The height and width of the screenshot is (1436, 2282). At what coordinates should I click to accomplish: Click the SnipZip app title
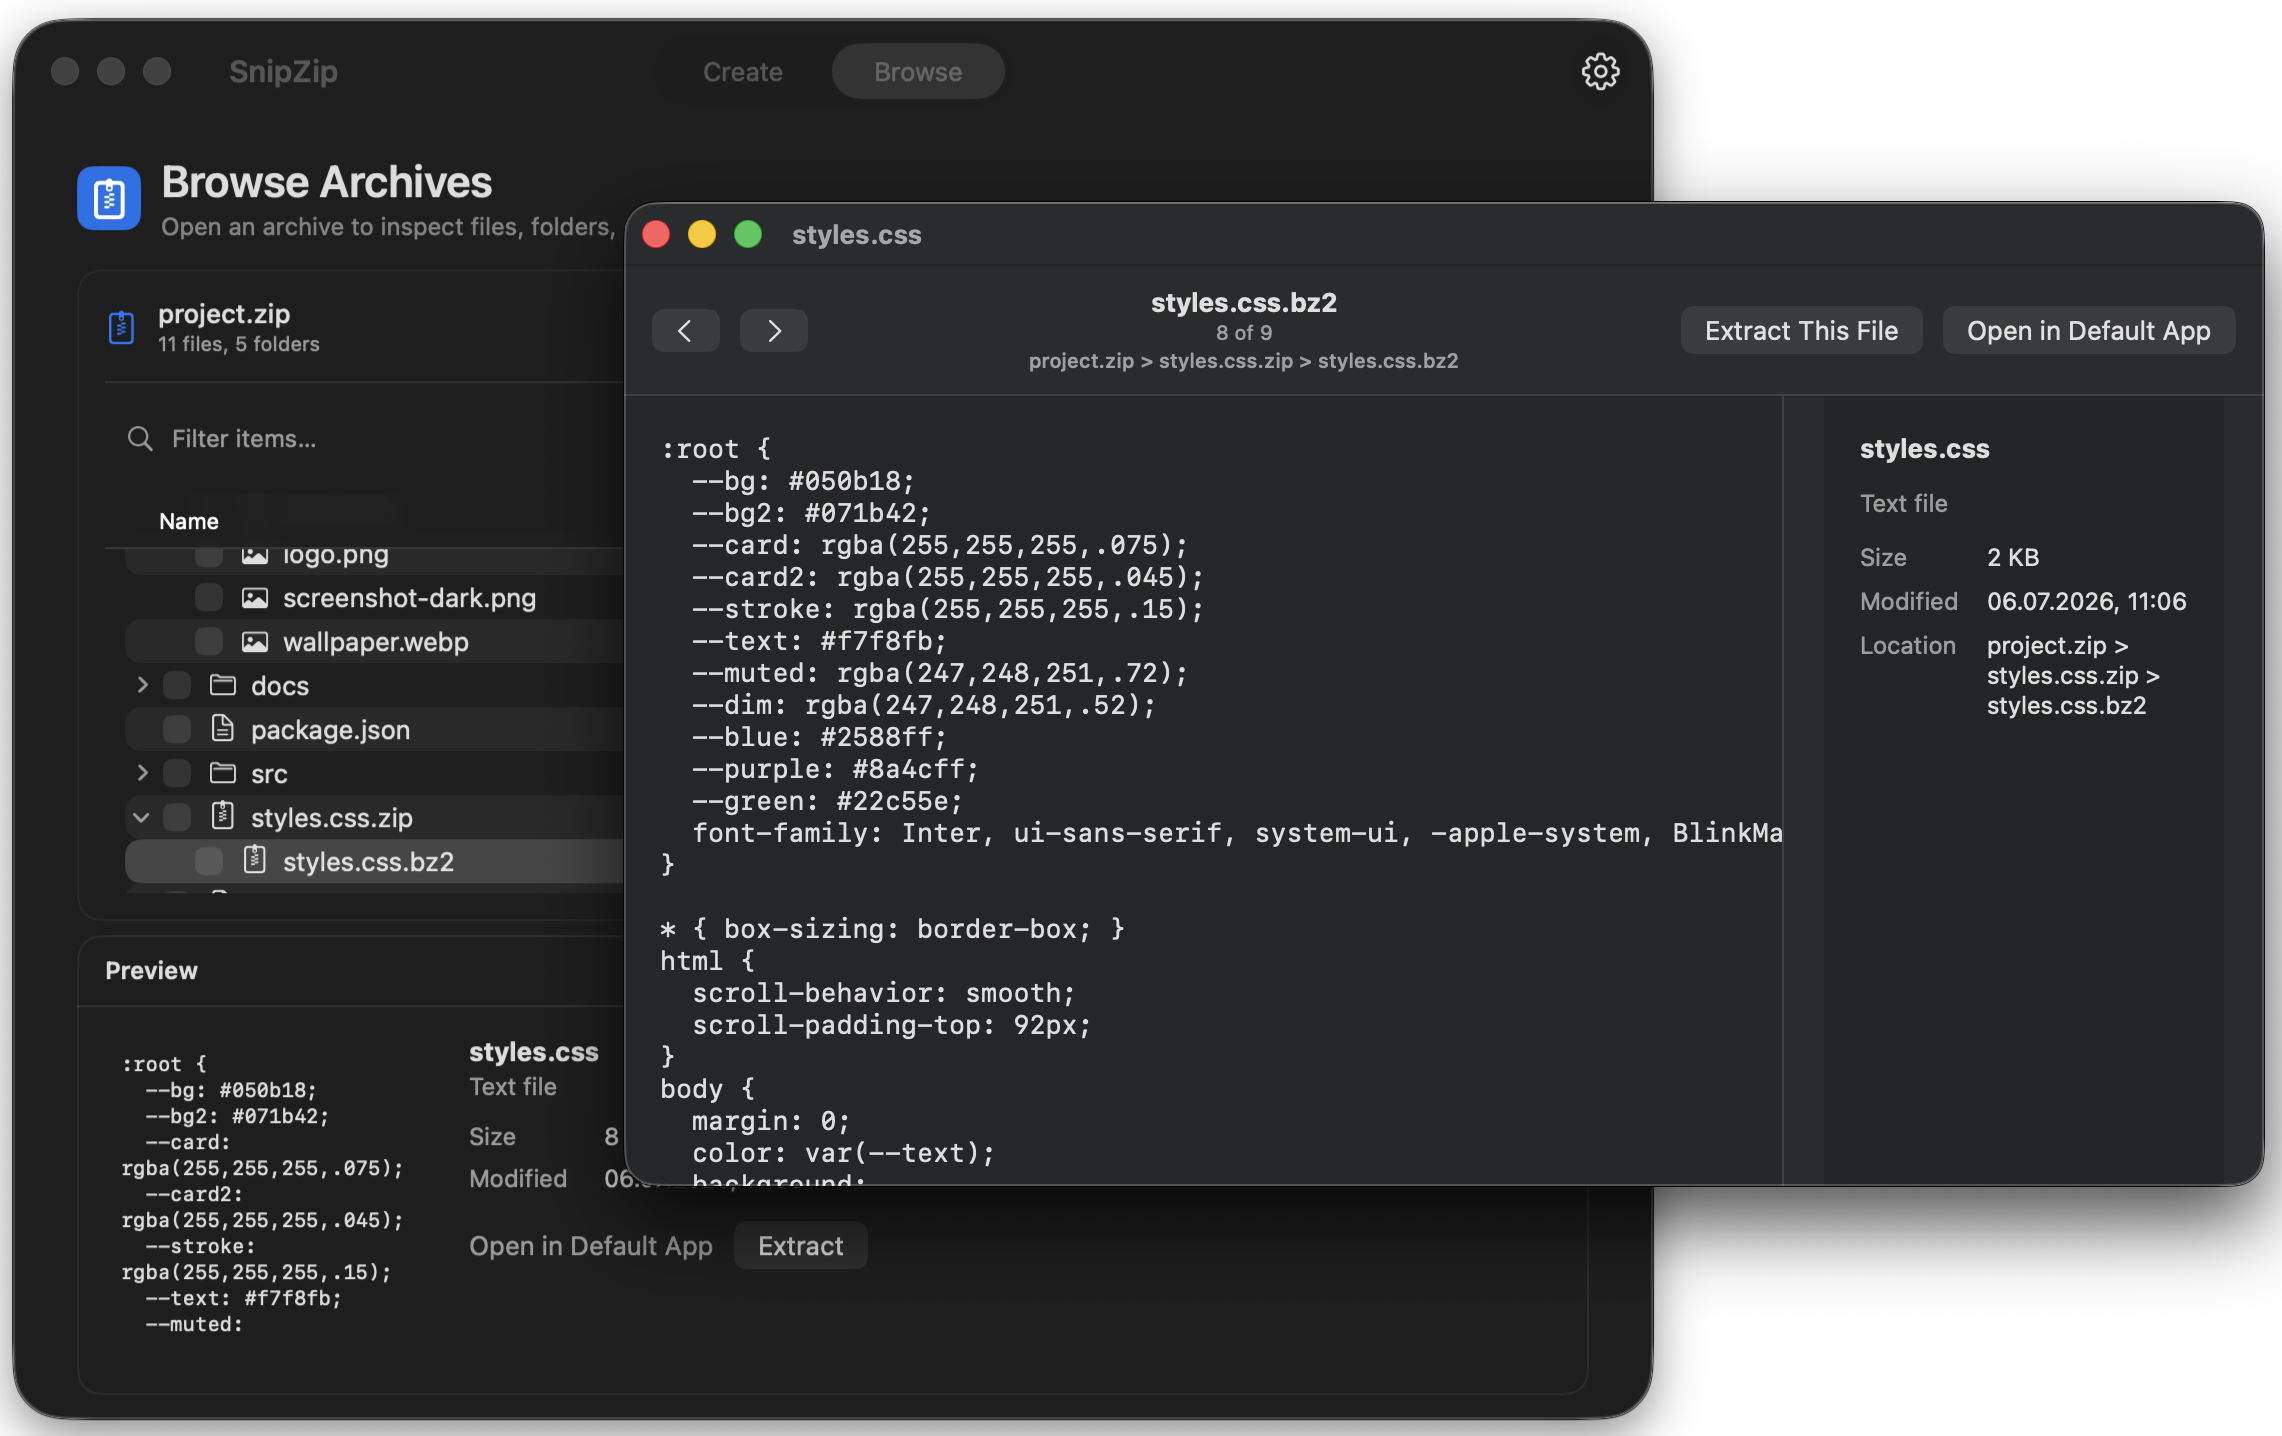coord(283,72)
